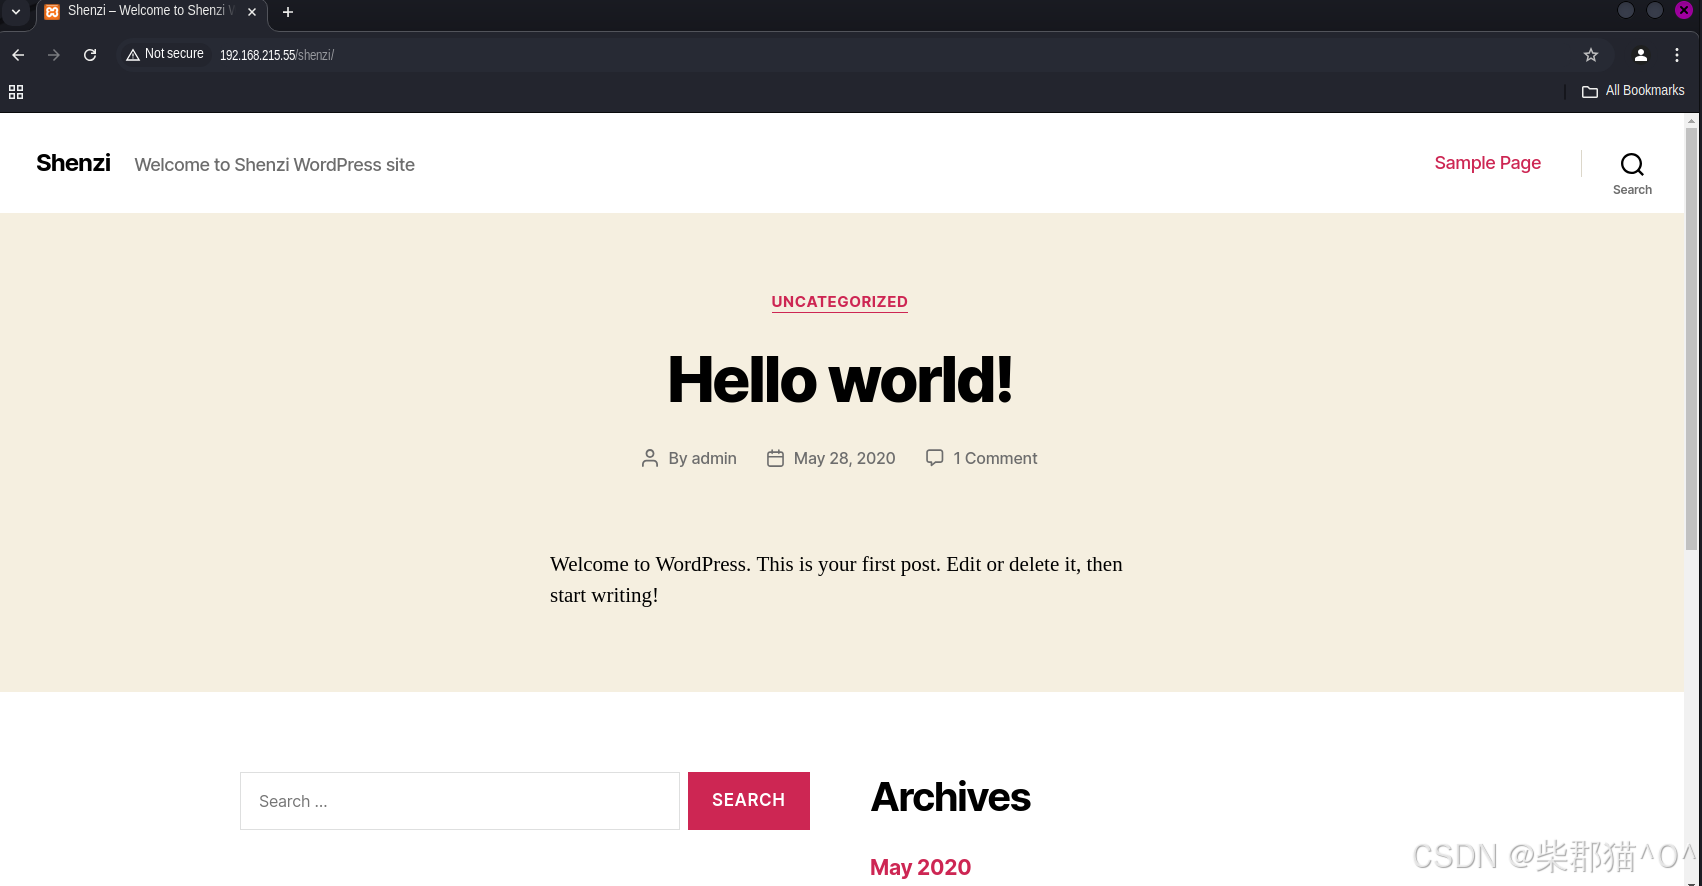The image size is (1702, 886).
Task: Click the browser back arrow
Action: 18,55
